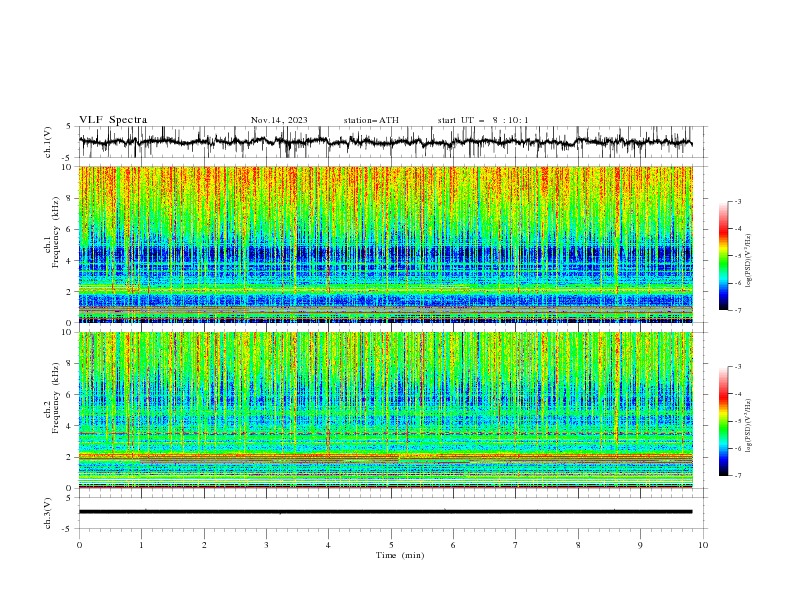The height and width of the screenshot is (612, 792).
Task: Click the "8" kHz tick of the ch.1 spectrogram
Action: pos(69,198)
